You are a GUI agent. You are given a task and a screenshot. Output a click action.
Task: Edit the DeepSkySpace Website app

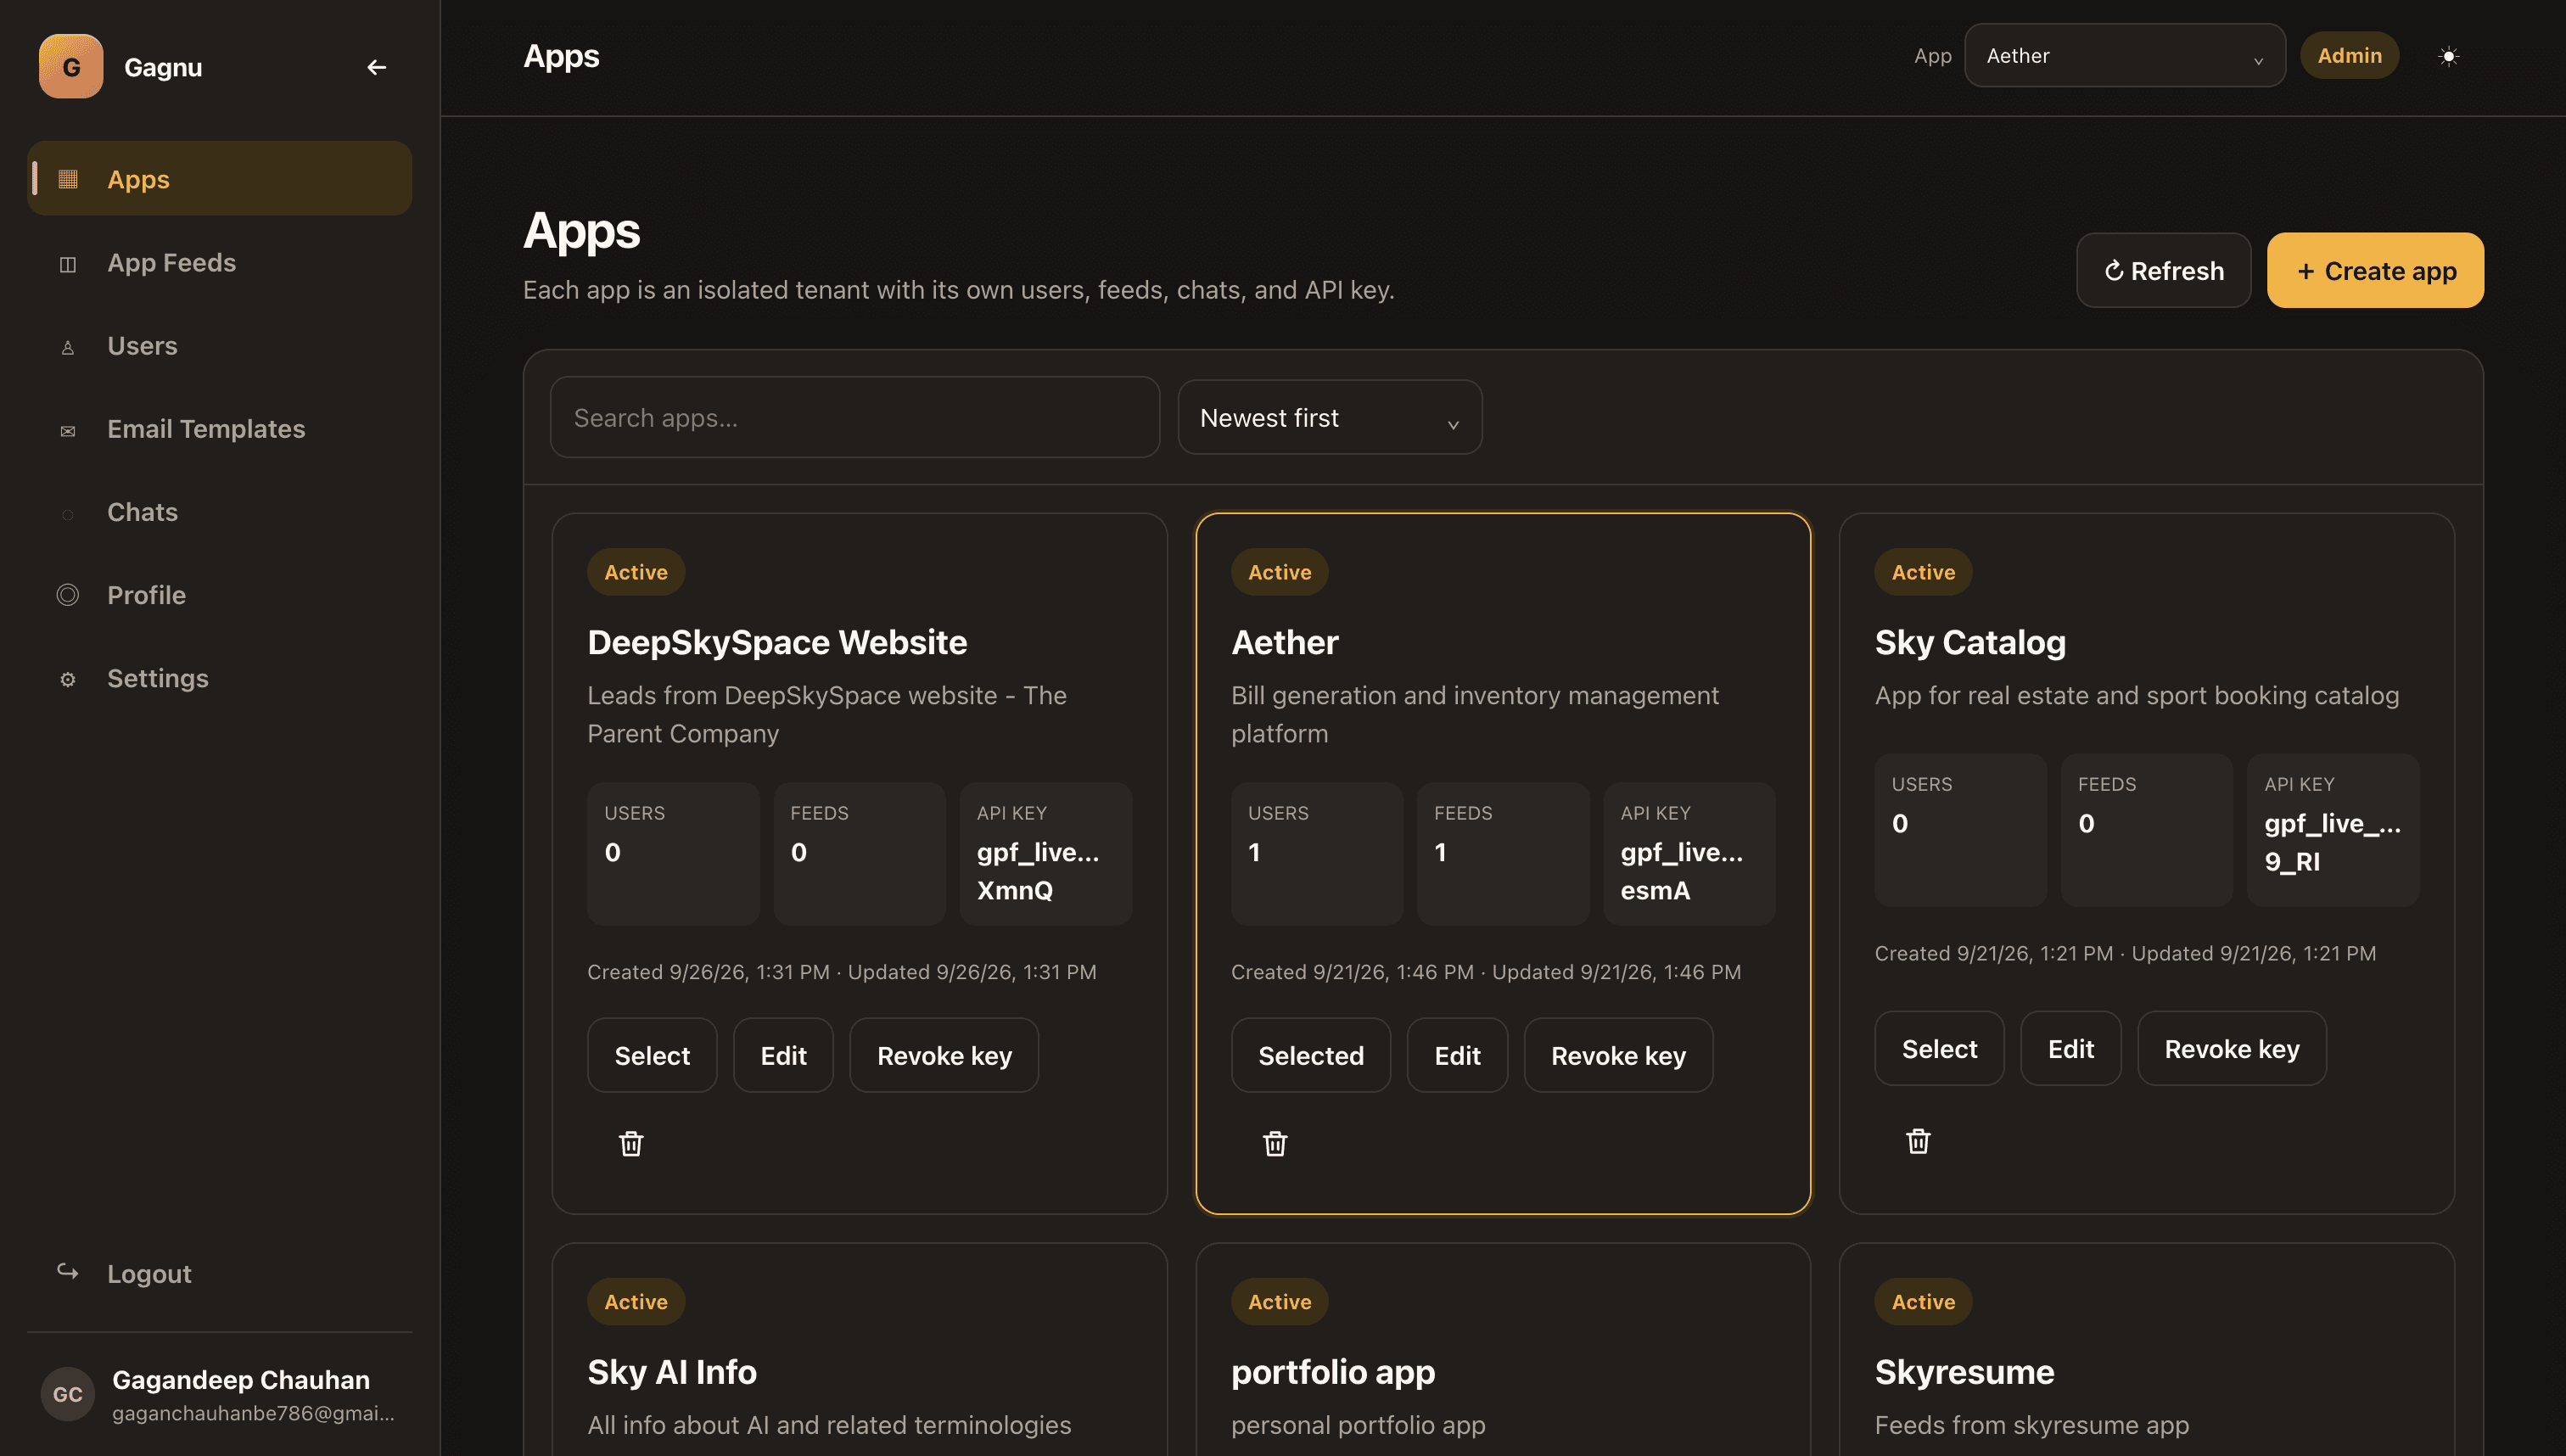[x=783, y=1056]
